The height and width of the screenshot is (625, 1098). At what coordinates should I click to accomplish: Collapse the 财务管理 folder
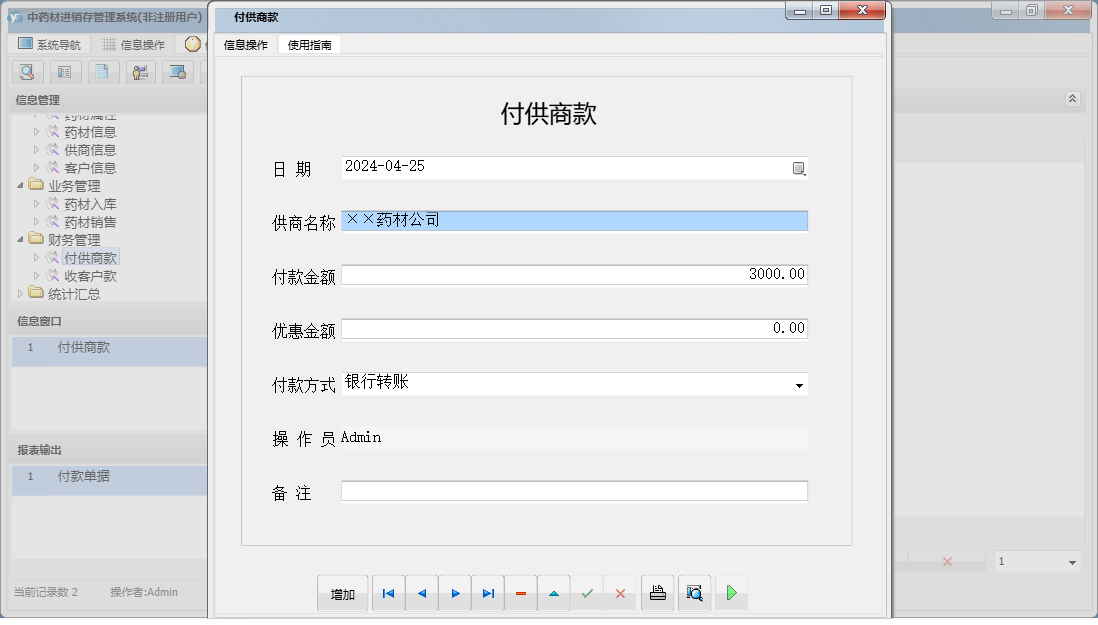(22, 240)
